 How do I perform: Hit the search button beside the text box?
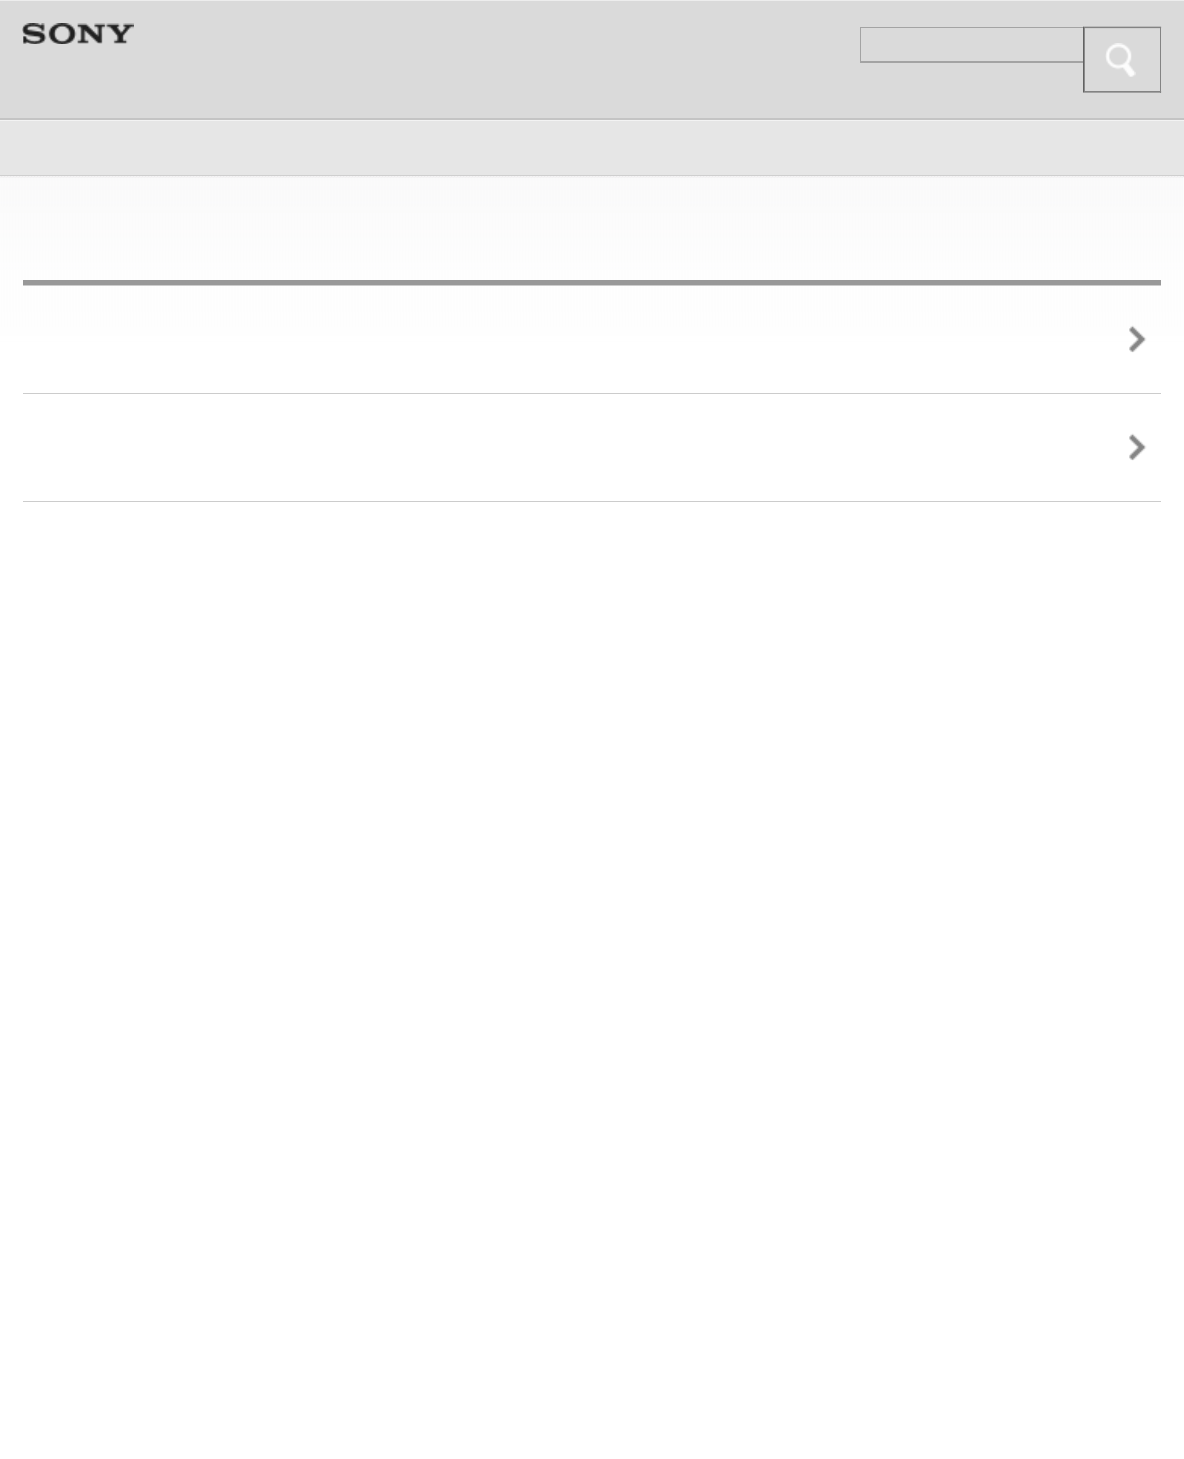(1121, 60)
